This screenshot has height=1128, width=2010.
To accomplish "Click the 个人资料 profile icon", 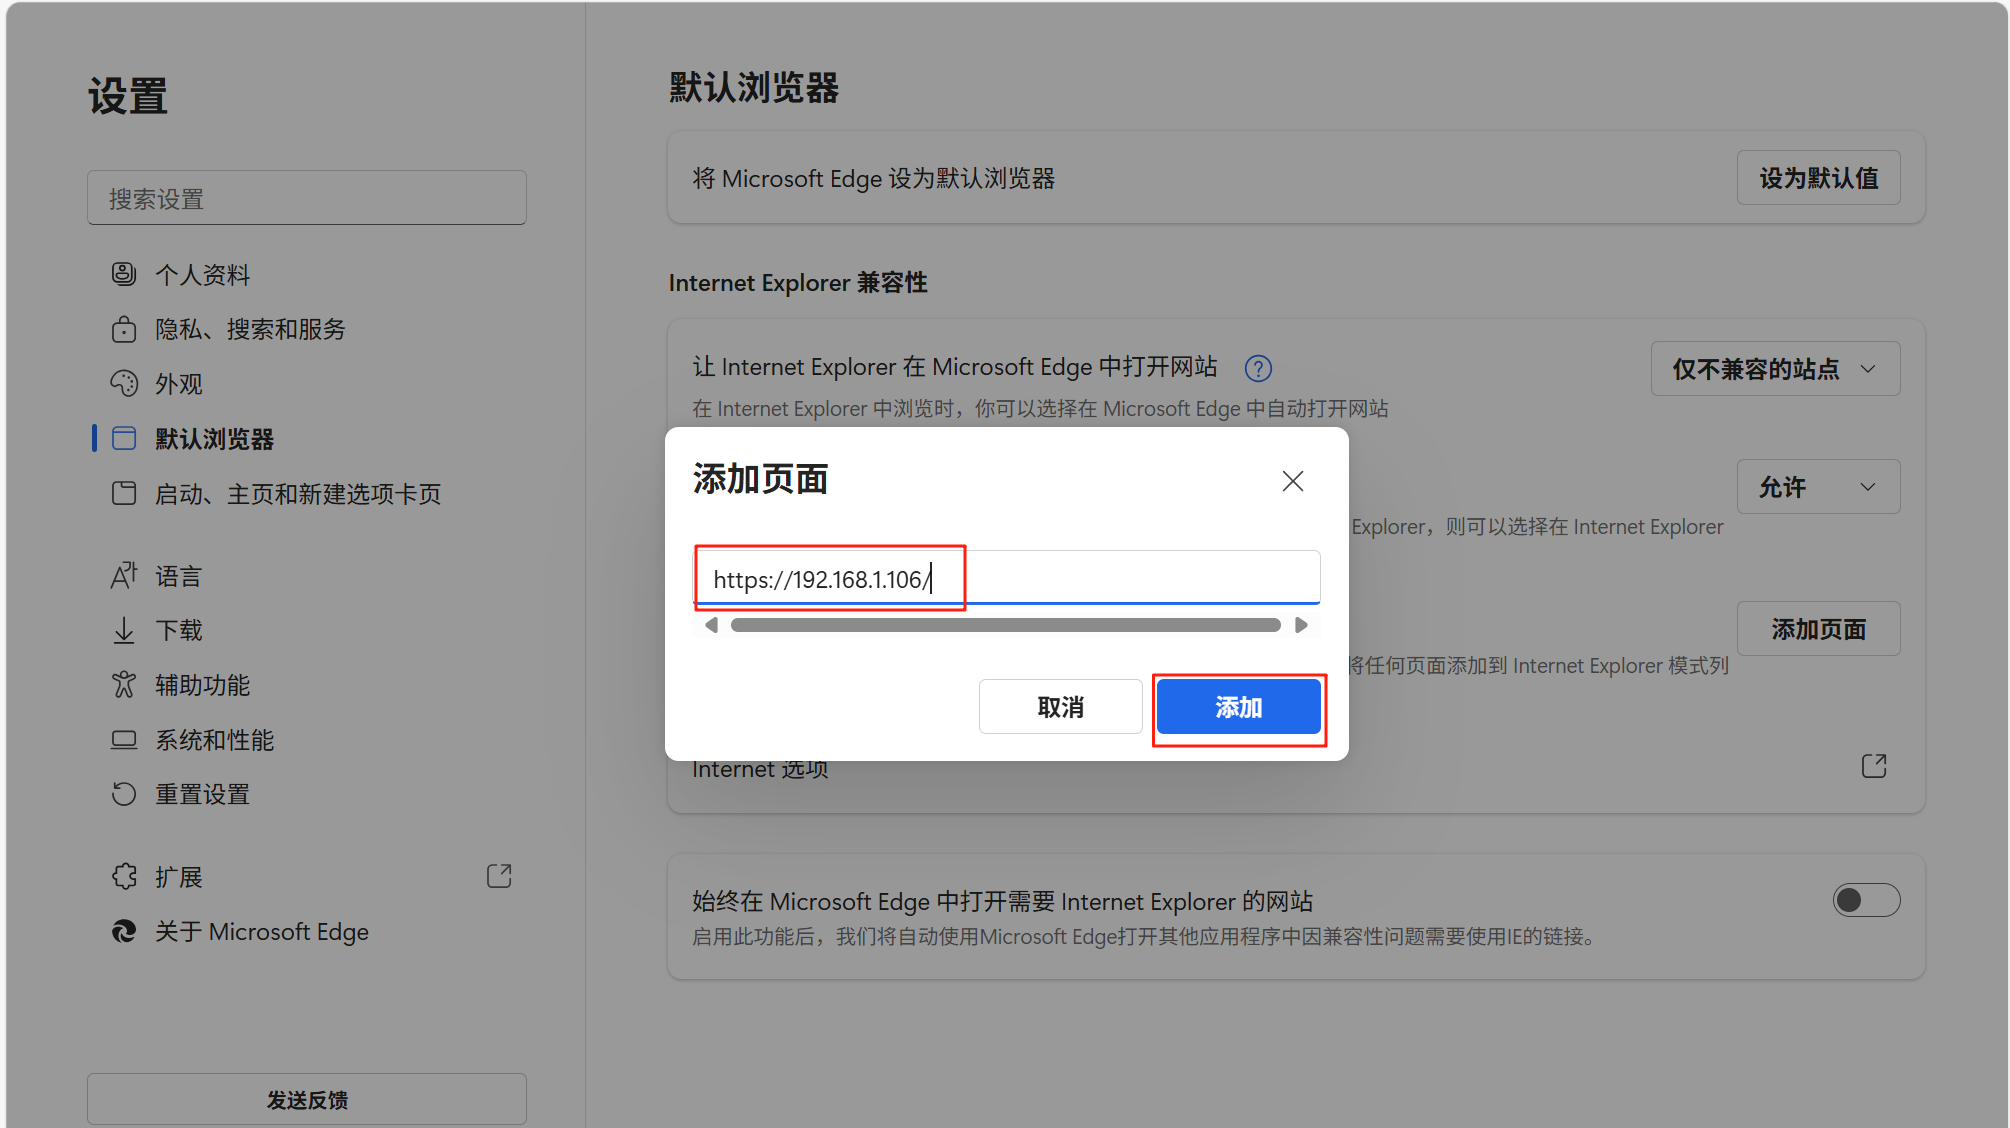I will click(124, 274).
